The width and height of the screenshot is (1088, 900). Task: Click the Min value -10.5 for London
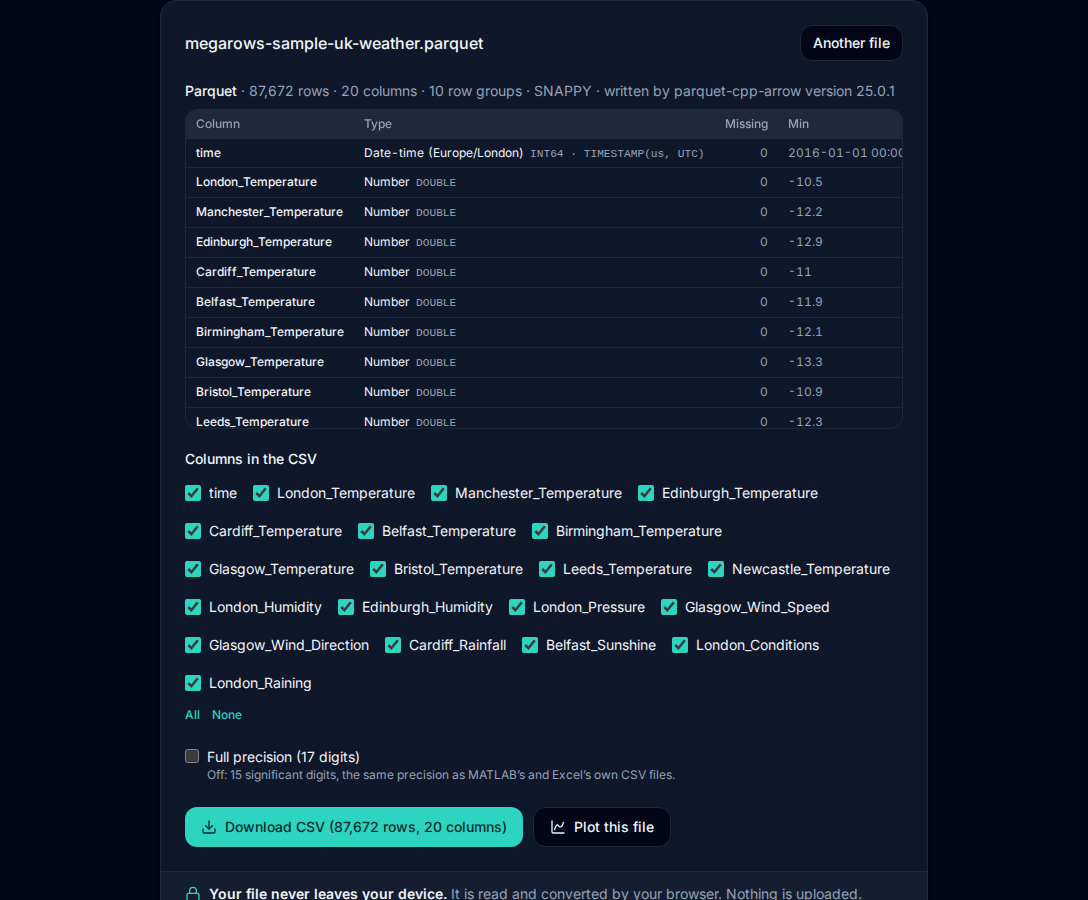[x=806, y=182]
